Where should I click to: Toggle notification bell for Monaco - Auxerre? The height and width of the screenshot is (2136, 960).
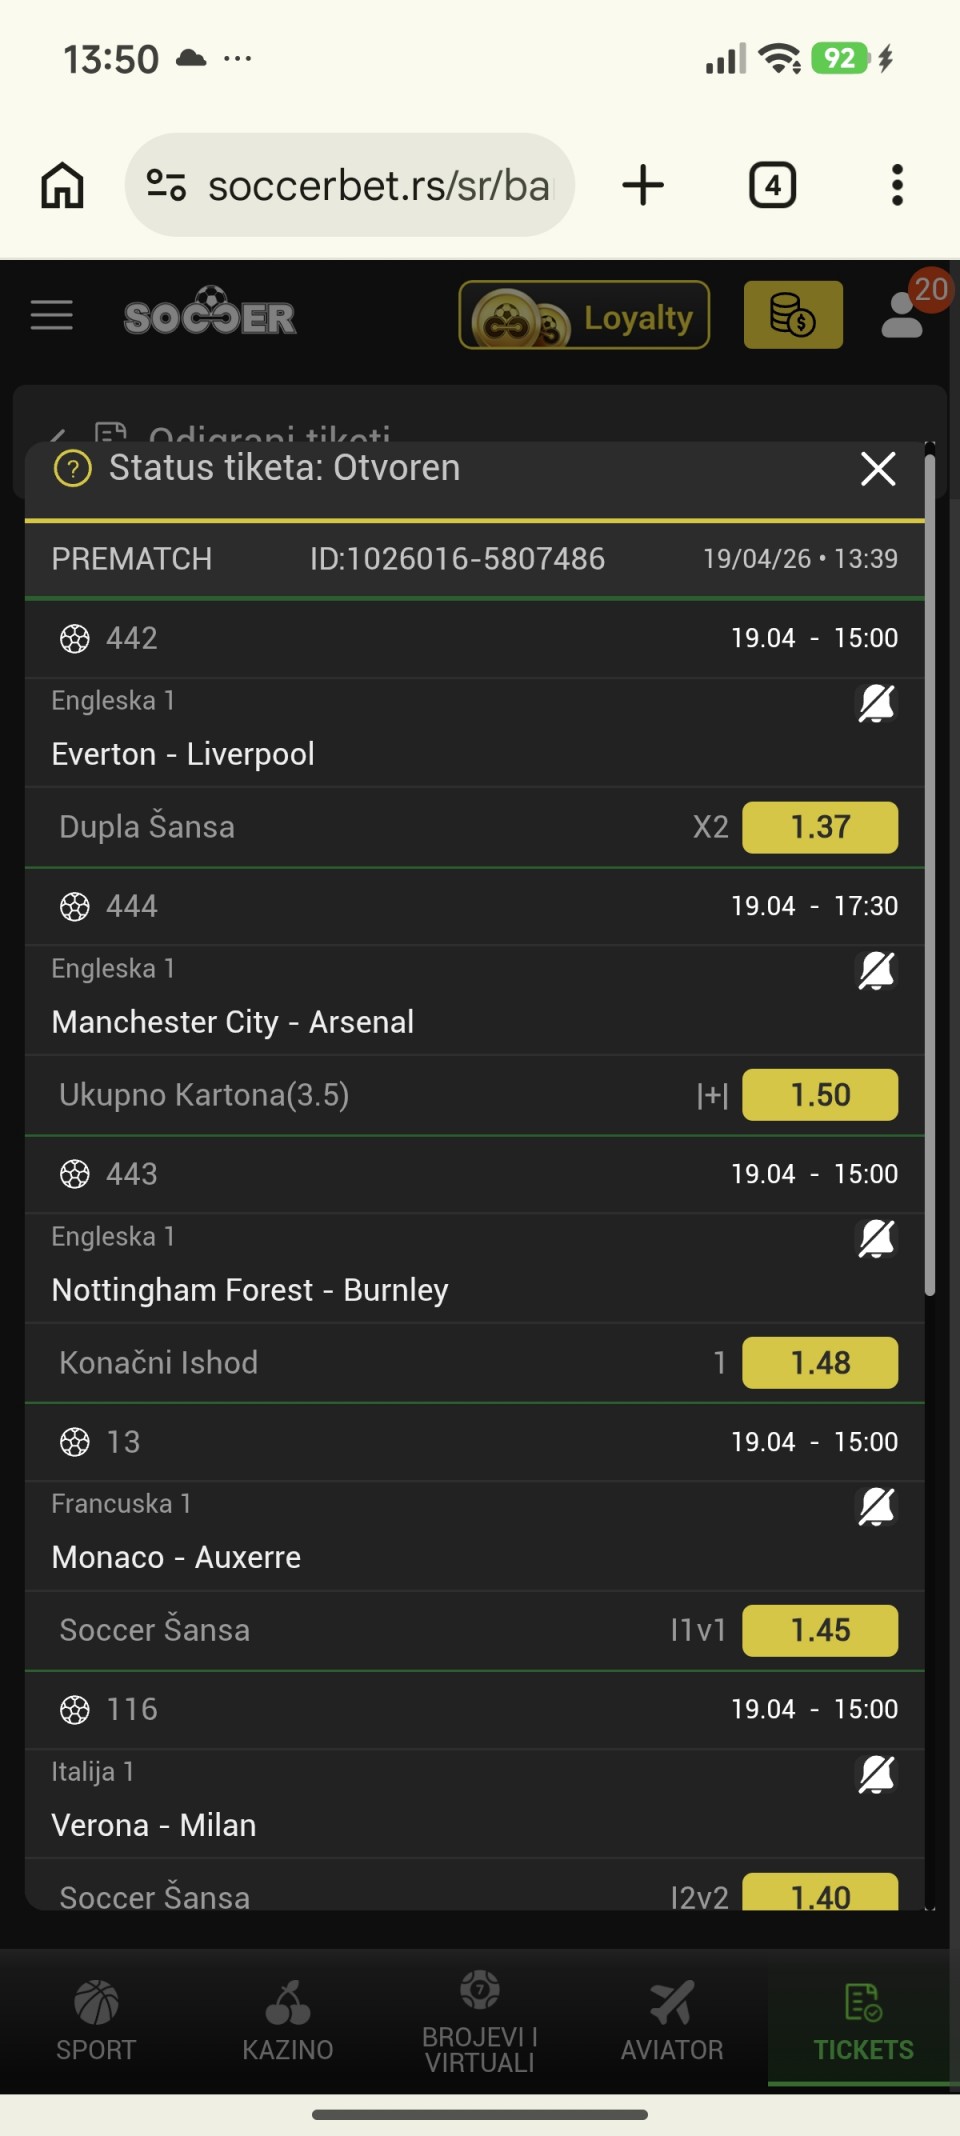click(876, 1507)
